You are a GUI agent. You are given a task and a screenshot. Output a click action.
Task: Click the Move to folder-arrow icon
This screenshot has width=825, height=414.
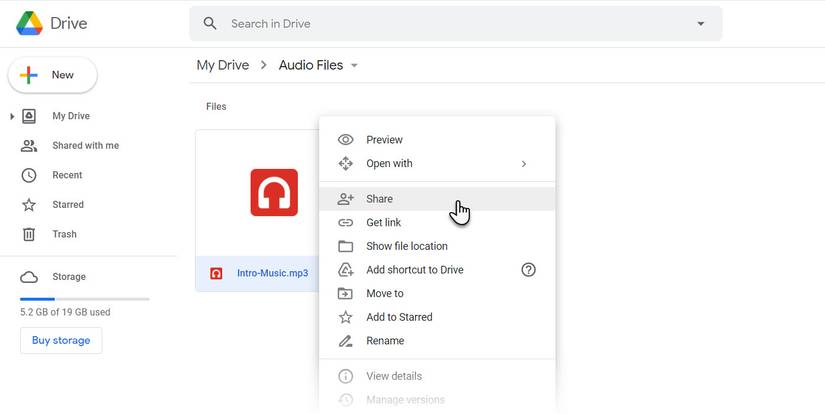(x=345, y=294)
